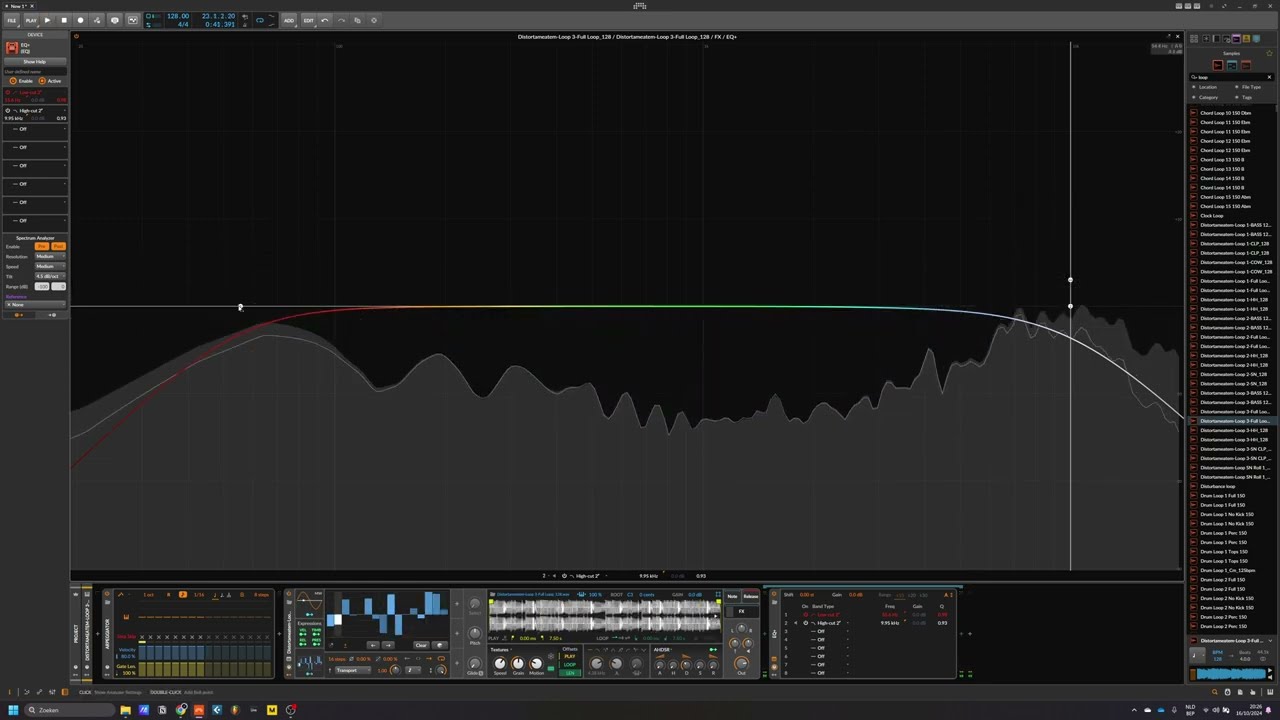Click the sampler Release tab
Image resolution: width=1280 pixels, height=720 pixels.
(x=751, y=596)
